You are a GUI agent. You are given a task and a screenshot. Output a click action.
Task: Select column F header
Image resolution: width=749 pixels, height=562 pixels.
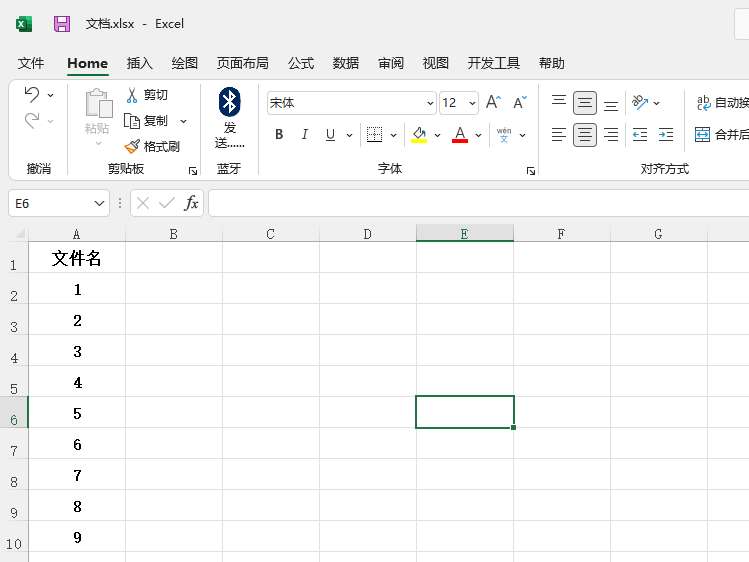click(x=561, y=233)
